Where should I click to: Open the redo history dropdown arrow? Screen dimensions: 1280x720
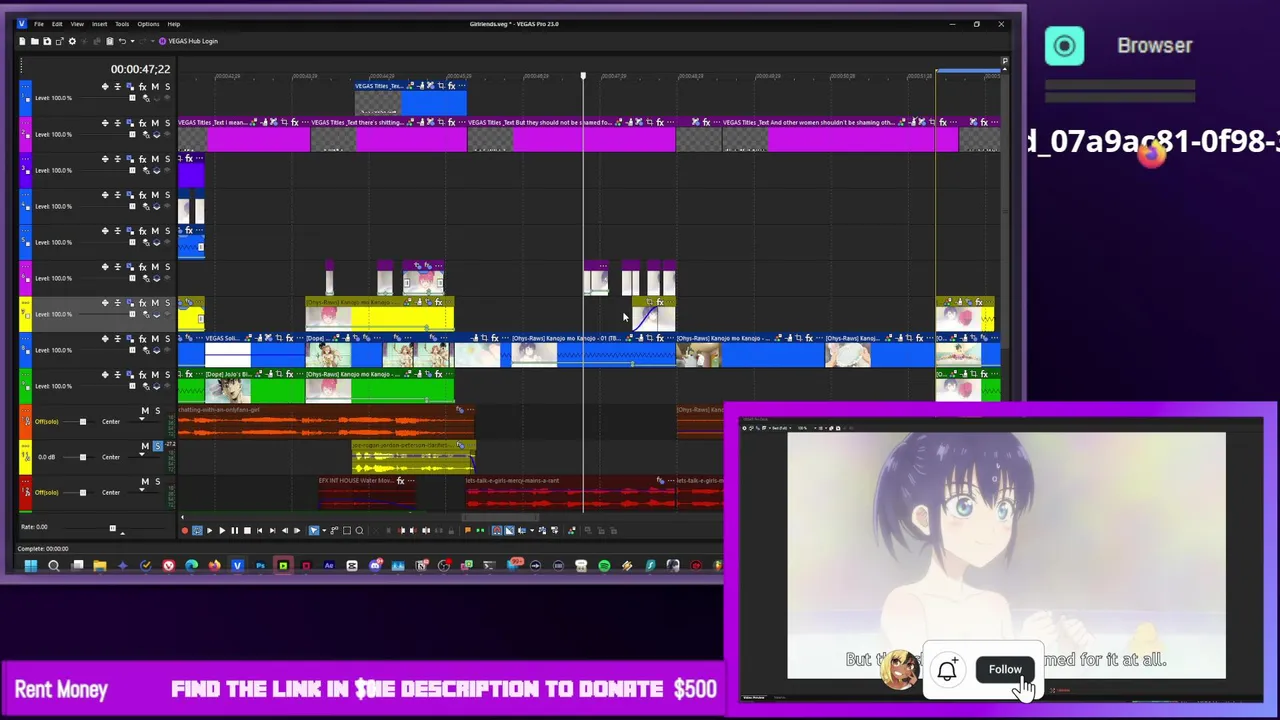click(x=153, y=41)
